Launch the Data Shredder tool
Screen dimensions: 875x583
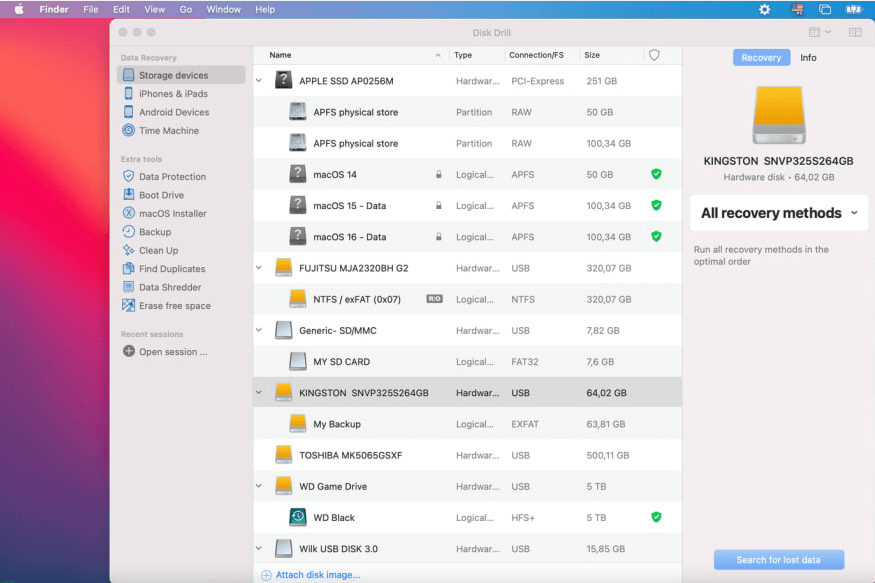171,287
